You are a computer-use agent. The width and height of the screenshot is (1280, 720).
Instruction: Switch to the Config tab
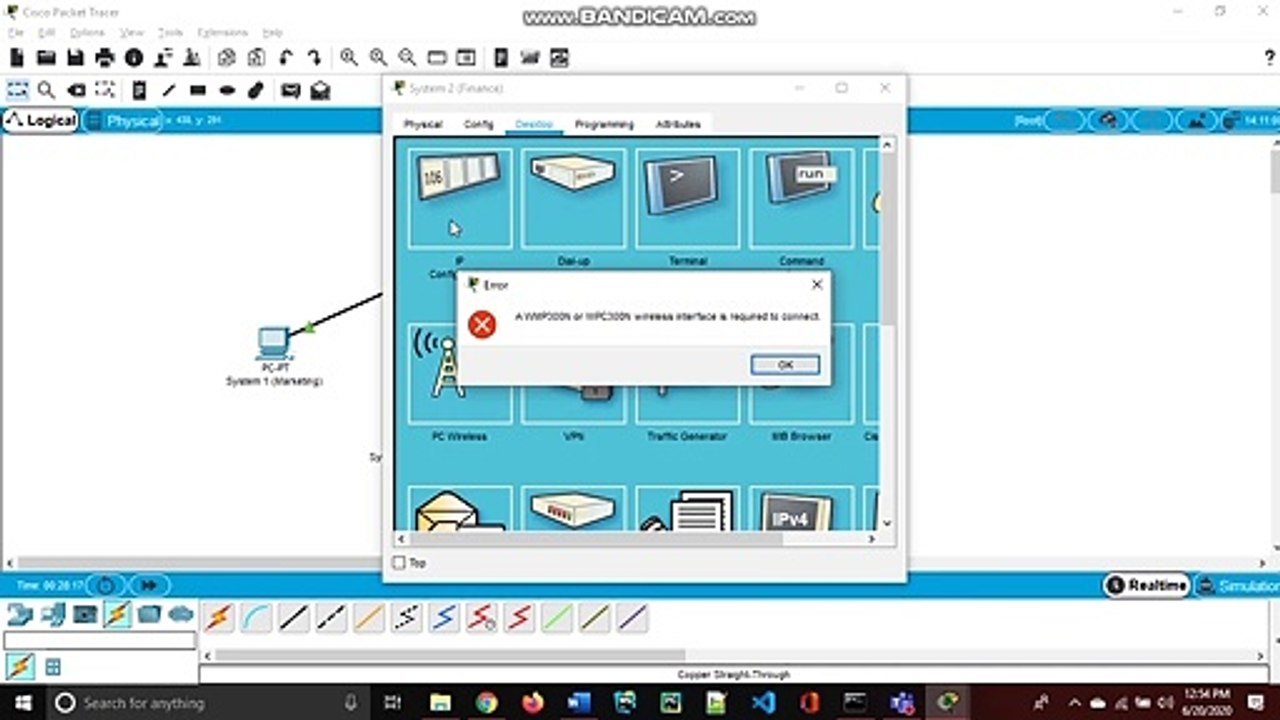(x=479, y=124)
